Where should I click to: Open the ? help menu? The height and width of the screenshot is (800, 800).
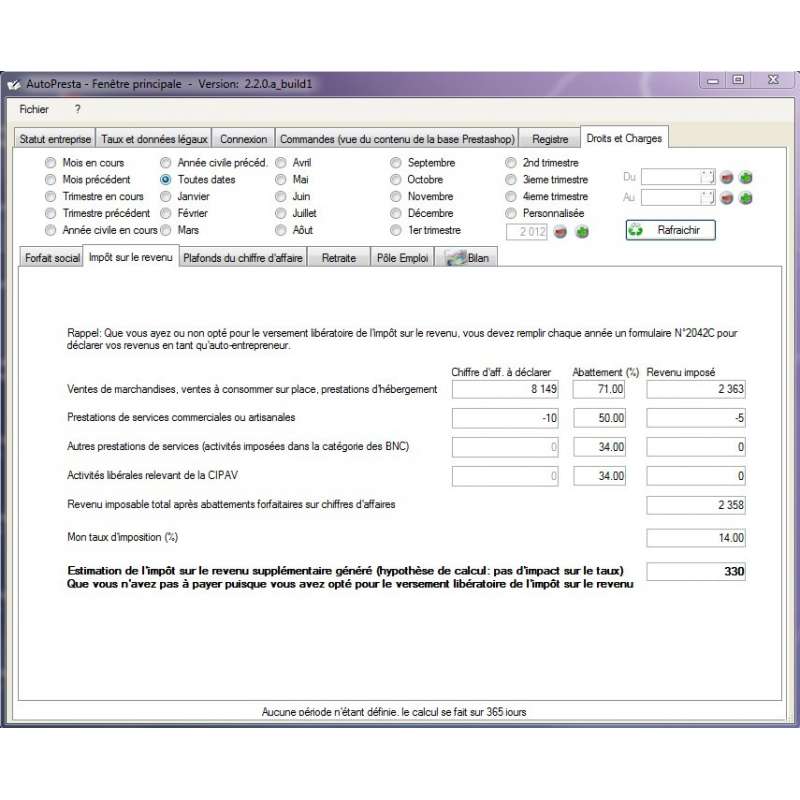click(x=78, y=109)
